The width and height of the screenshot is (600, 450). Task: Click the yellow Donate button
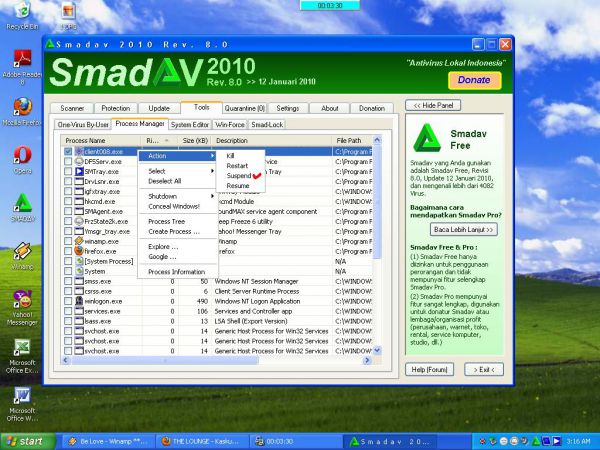click(474, 80)
